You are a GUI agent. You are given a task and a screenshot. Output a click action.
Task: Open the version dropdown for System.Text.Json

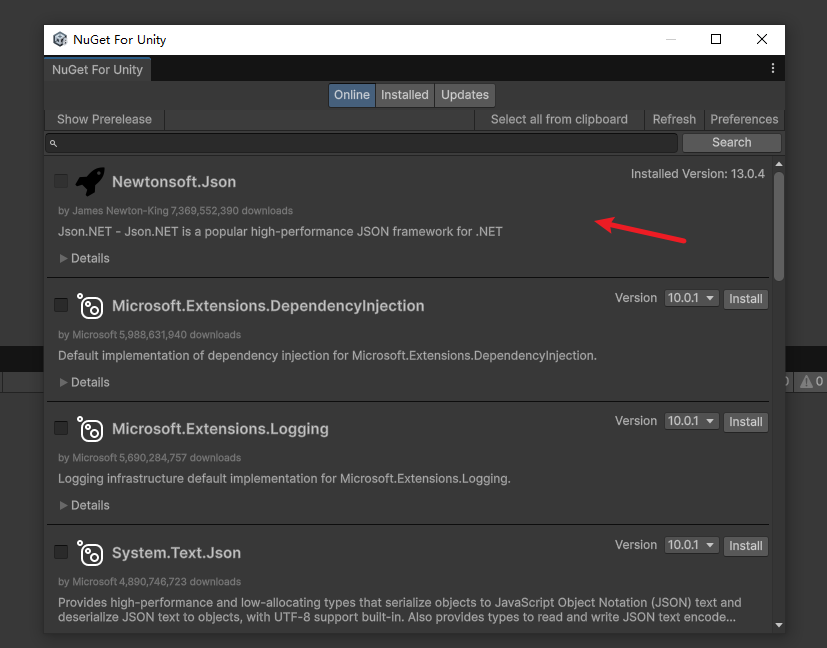691,545
